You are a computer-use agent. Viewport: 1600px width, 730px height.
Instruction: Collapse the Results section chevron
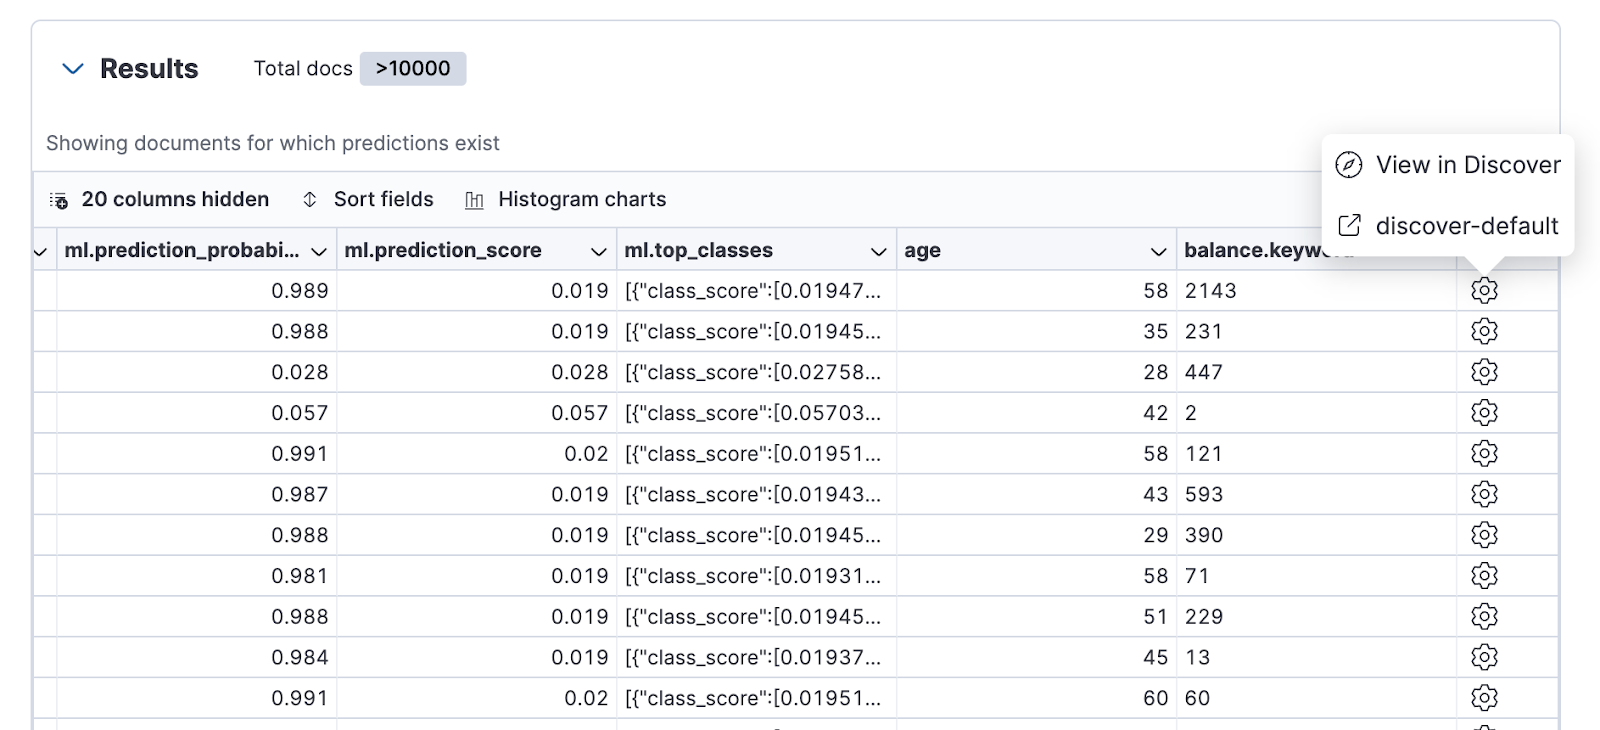[x=72, y=69]
